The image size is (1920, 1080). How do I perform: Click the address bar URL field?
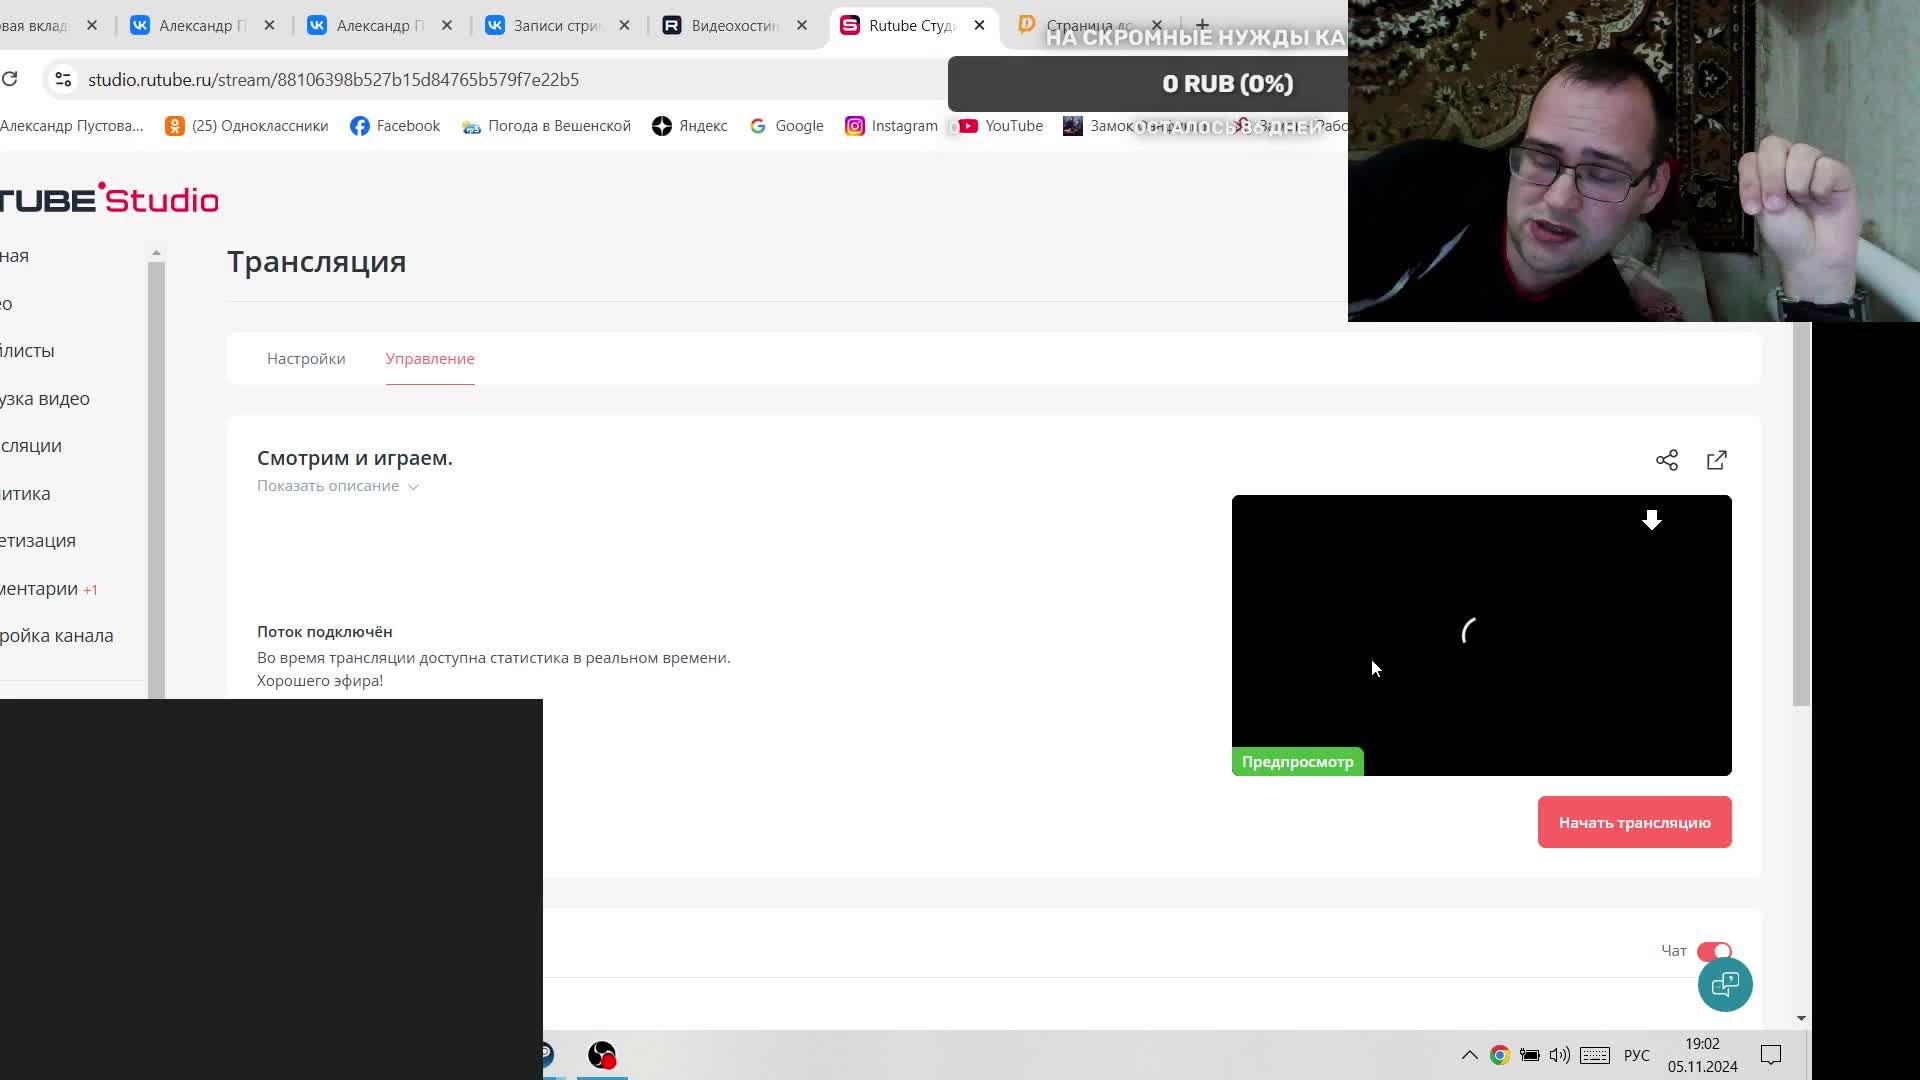coord(333,80)
